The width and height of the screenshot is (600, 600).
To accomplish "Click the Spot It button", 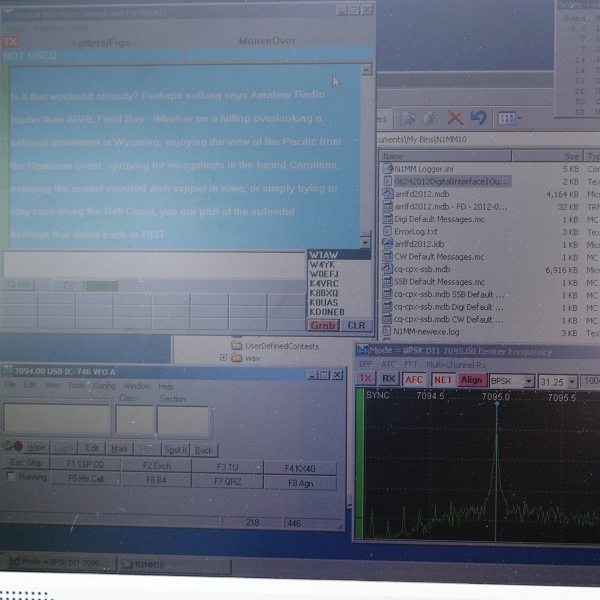I will [x=176, y=450].
